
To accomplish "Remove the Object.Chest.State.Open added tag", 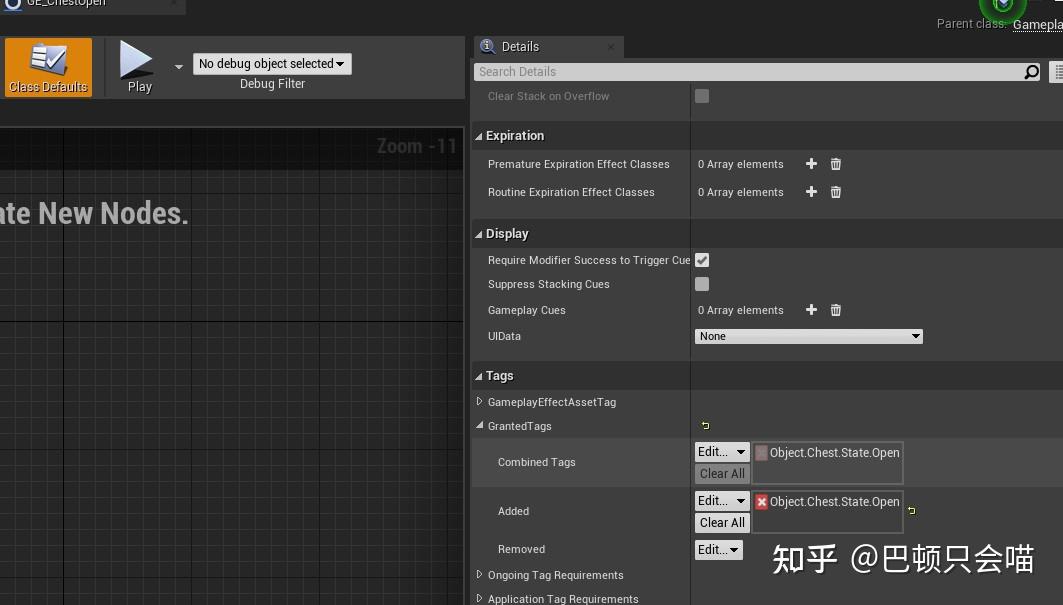I will coord(761,501).
